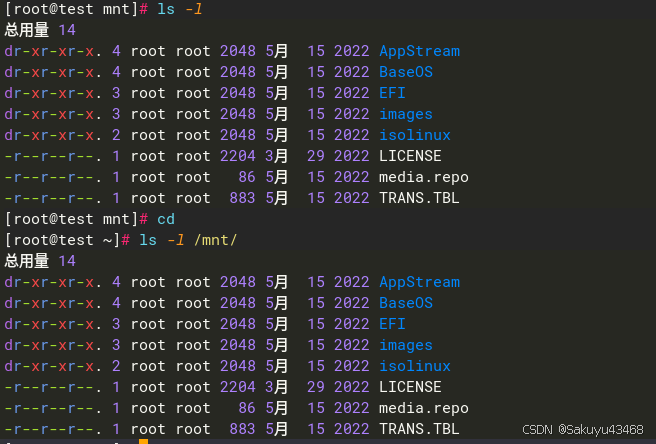656x444 pixels.
Task: Click the "ls -l" command on the top line
Action: click(x=180, y=9)
